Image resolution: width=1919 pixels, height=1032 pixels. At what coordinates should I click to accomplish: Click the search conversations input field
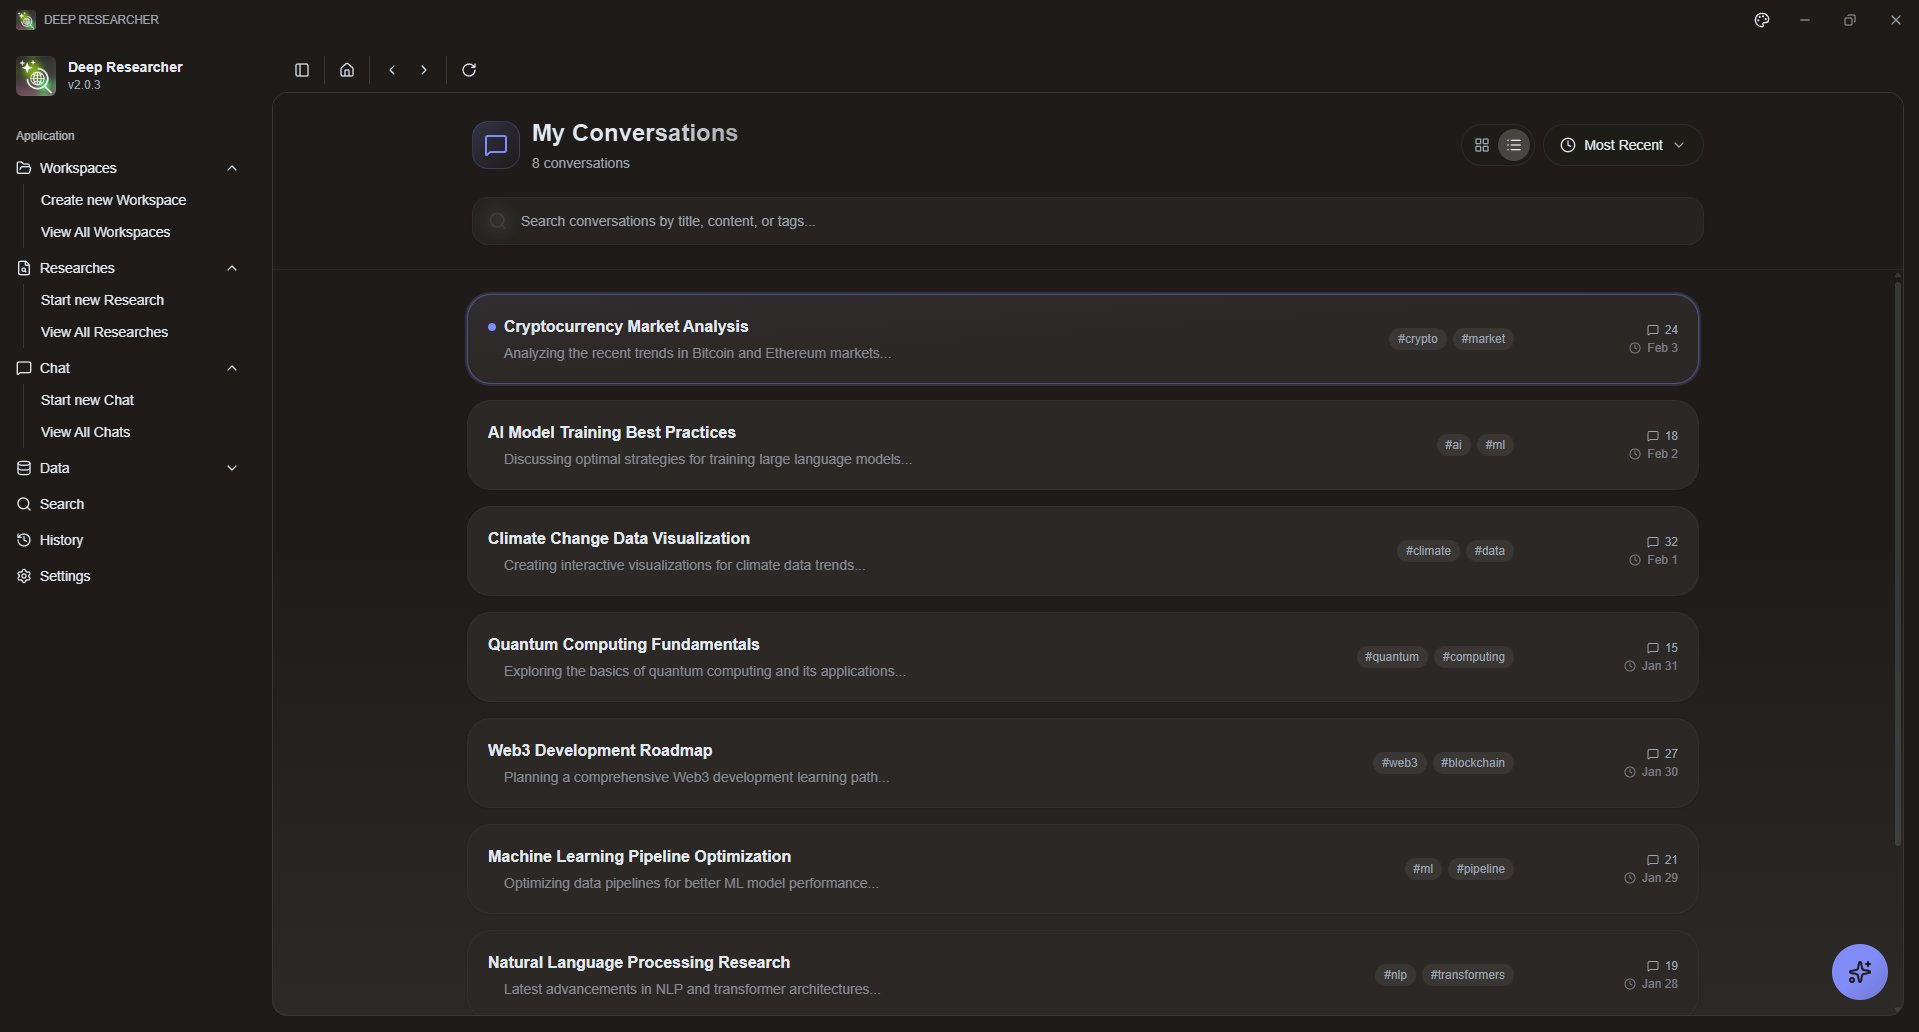(x=1087, y=221)
